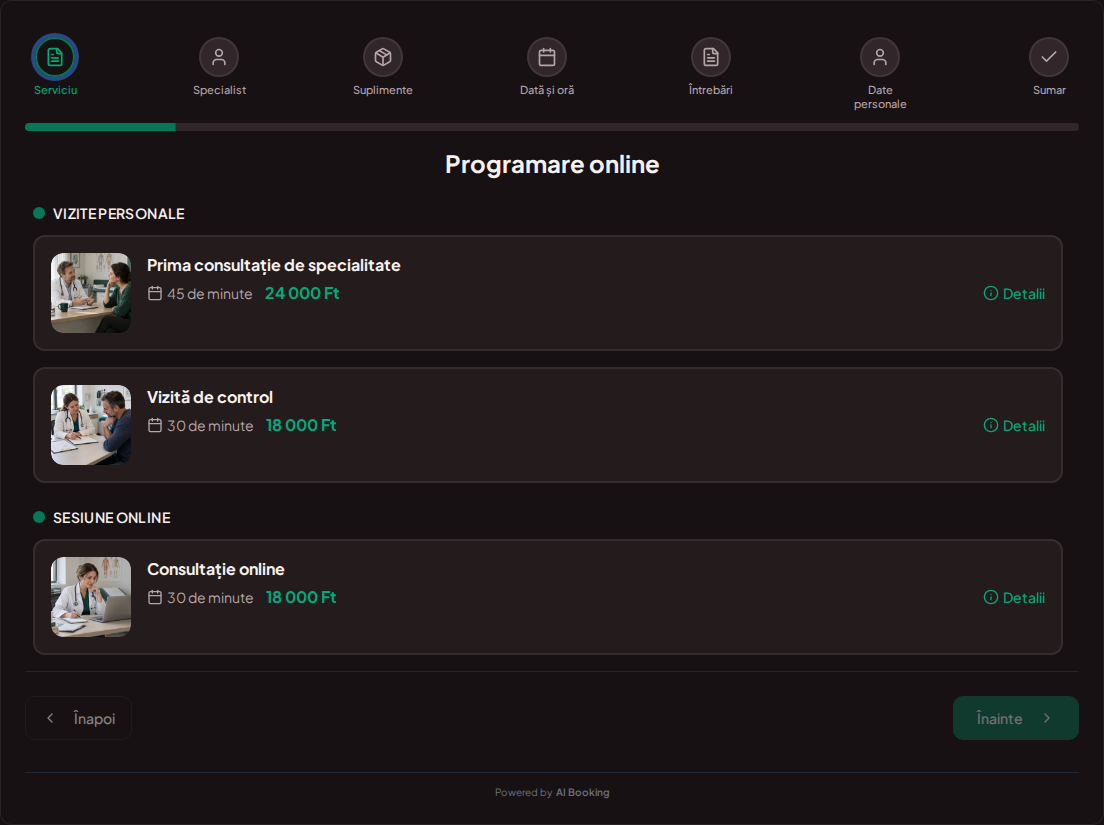1104x825 pixels.
Task: Select the Date personale step icon
Action: pos(880,57)
